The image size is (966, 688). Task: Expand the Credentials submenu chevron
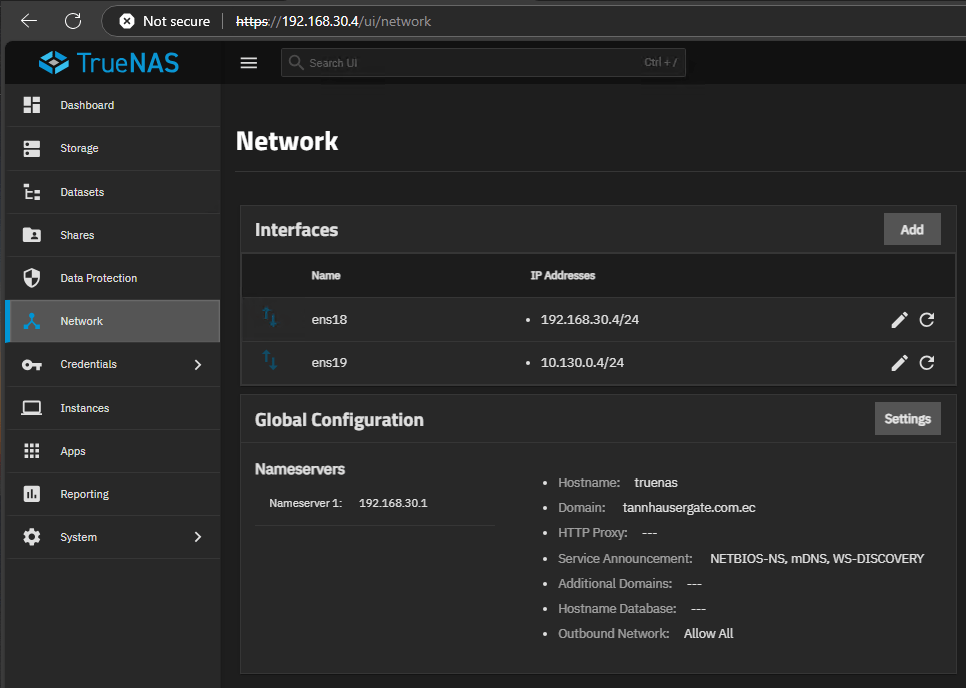point(197,365)
